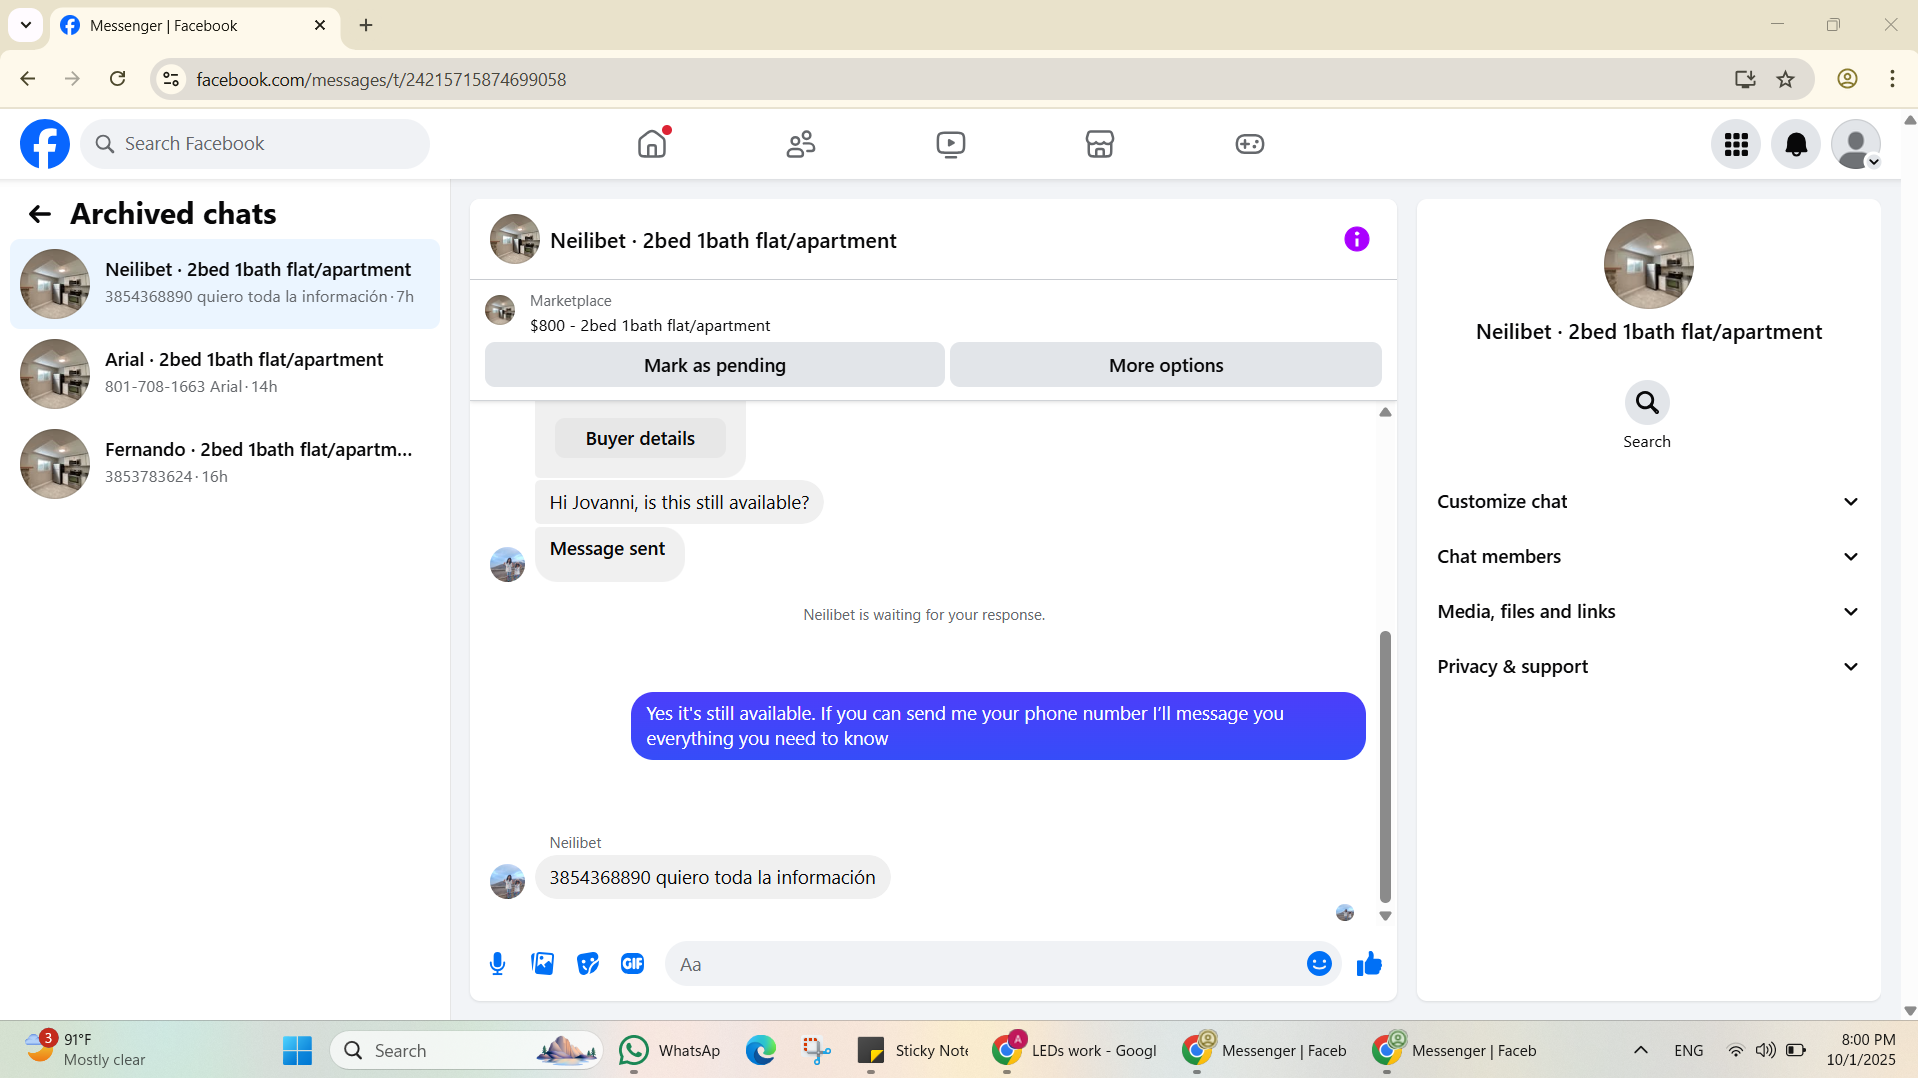Select the message '3854368890 quiero toda la información'
This screenshot has width=1918, height=1078.
712,878
